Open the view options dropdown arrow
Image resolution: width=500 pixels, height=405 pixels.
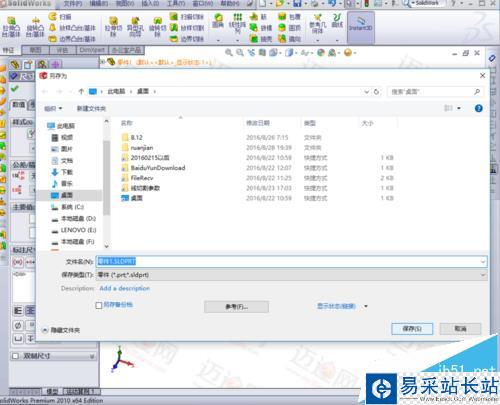pyautogui.click(x=459, y=108)
